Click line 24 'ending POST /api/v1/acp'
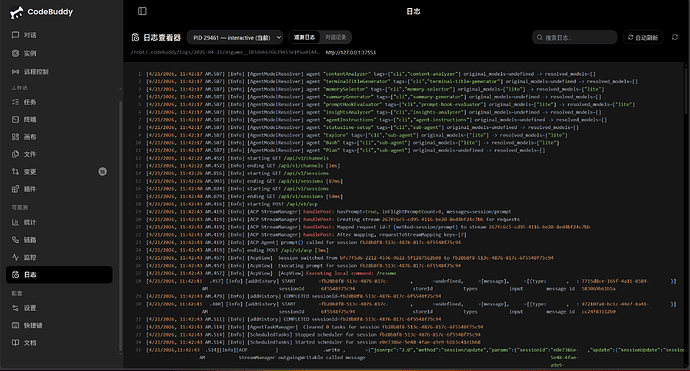Image resolution: width=690 pixels, height=371 pixels. click(x=237, y=250)
